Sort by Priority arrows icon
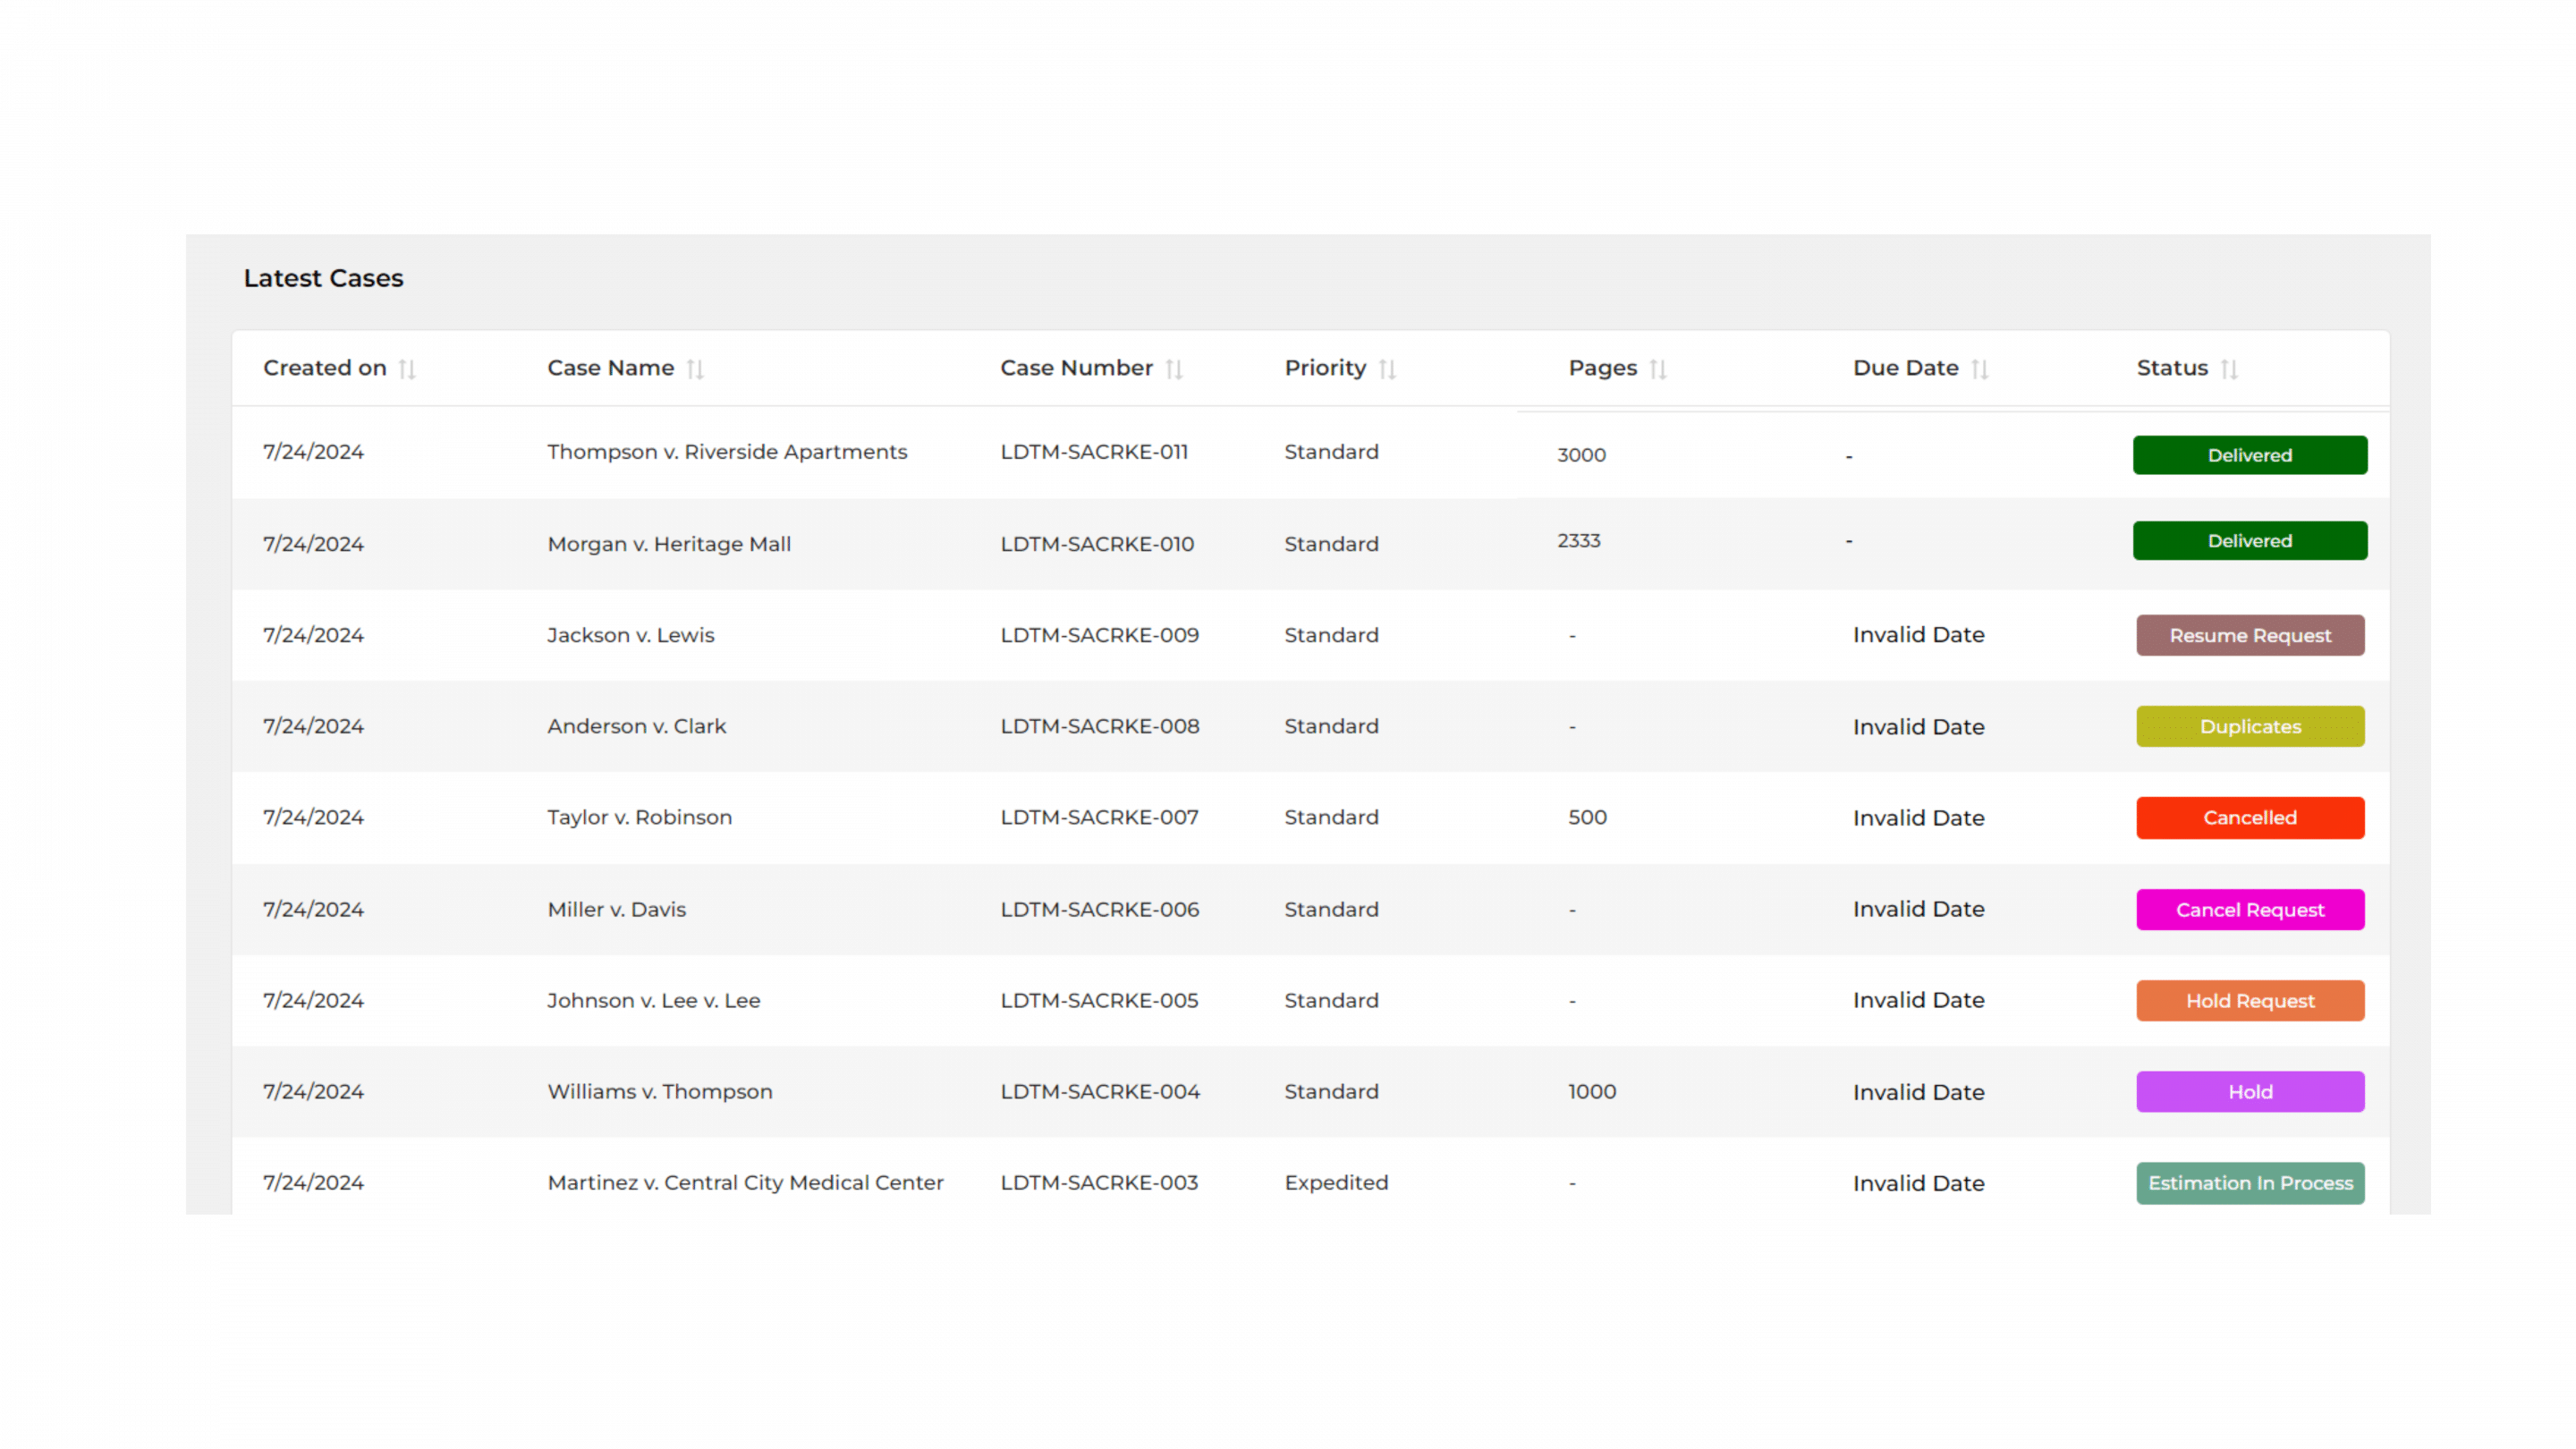Viewport: 2576px width, 1449px height. pyautogui.click(x=1387, y=369)
